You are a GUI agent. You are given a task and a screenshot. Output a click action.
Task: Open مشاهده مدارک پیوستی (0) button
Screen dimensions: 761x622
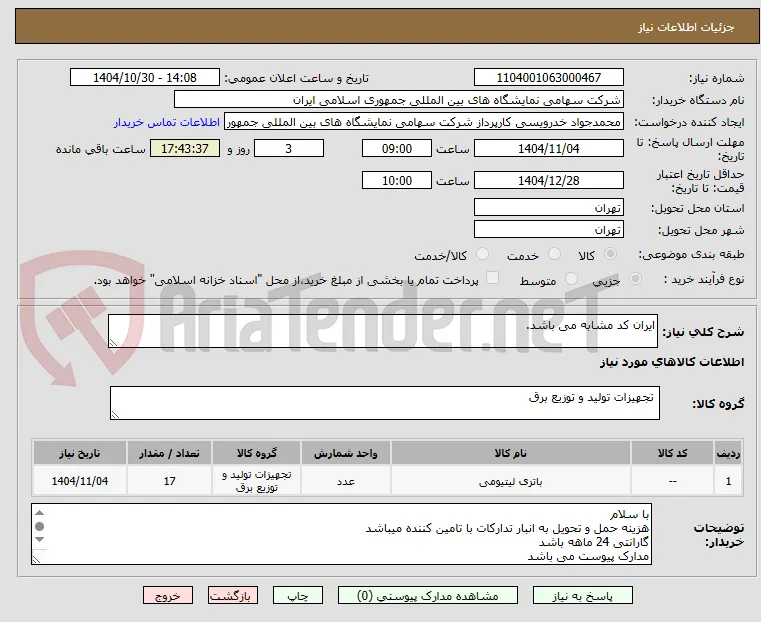[x=428, y=595]
